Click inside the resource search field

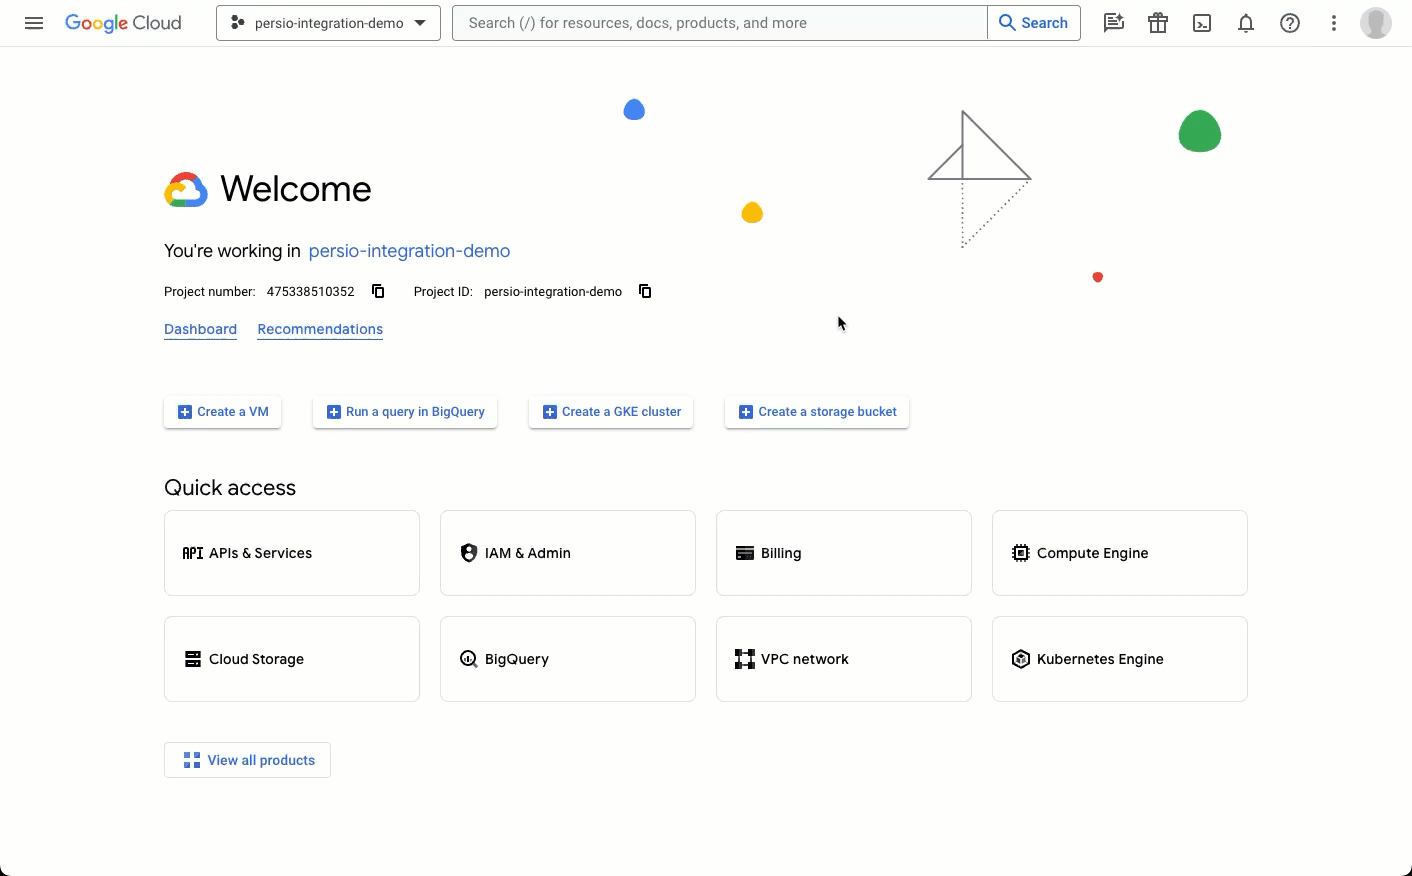pos(718,22)
